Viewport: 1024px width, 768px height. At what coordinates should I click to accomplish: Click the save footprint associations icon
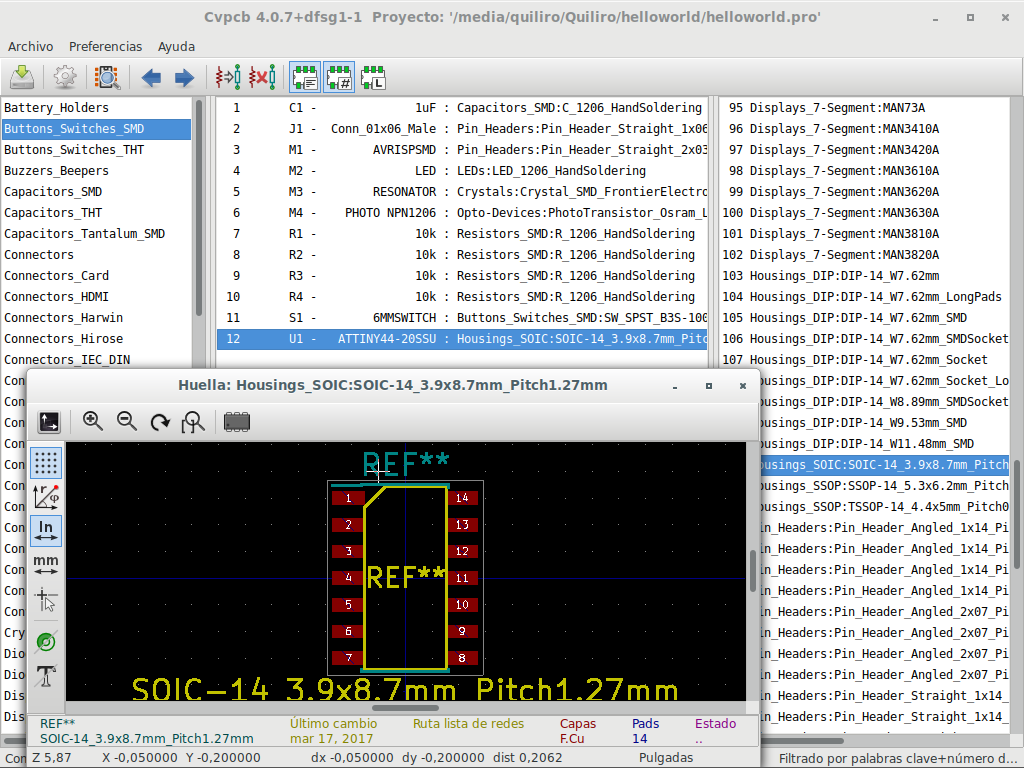[23, 77]
